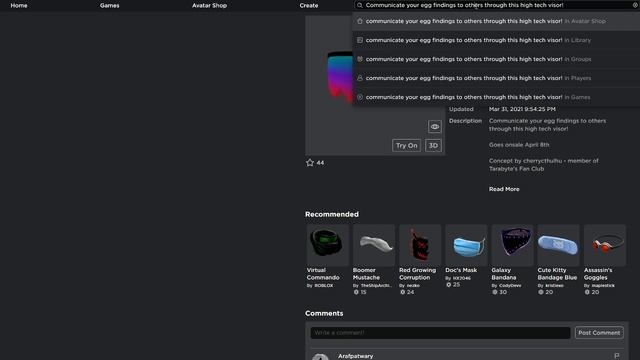Click the Groups icon in suggestions
The image size is (640, 360).
360,59
